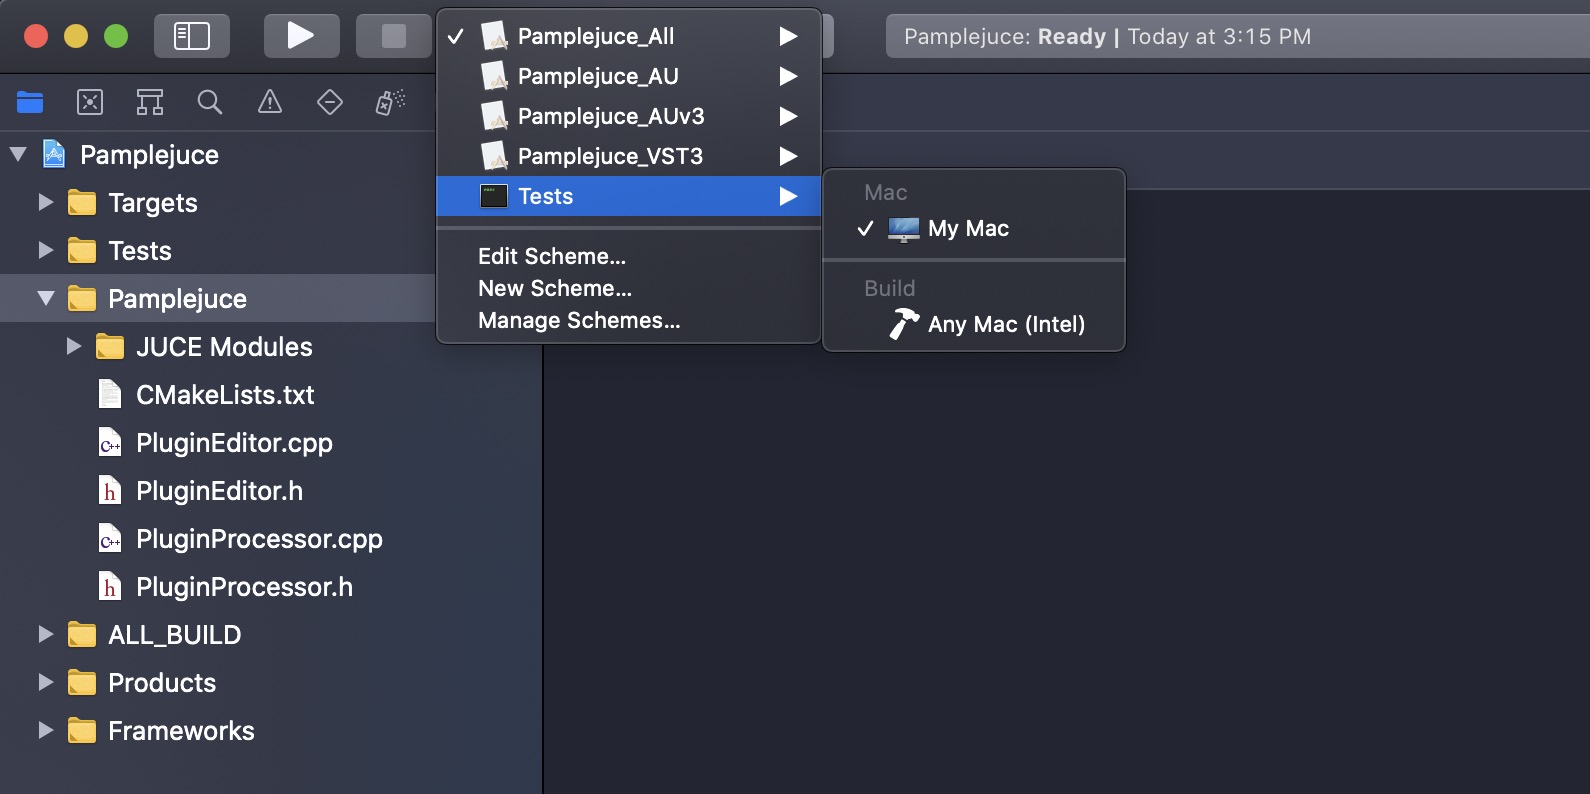Expand the Targets folder
This screenshot has width=1590, height=794.
click(x=44, y=202)
